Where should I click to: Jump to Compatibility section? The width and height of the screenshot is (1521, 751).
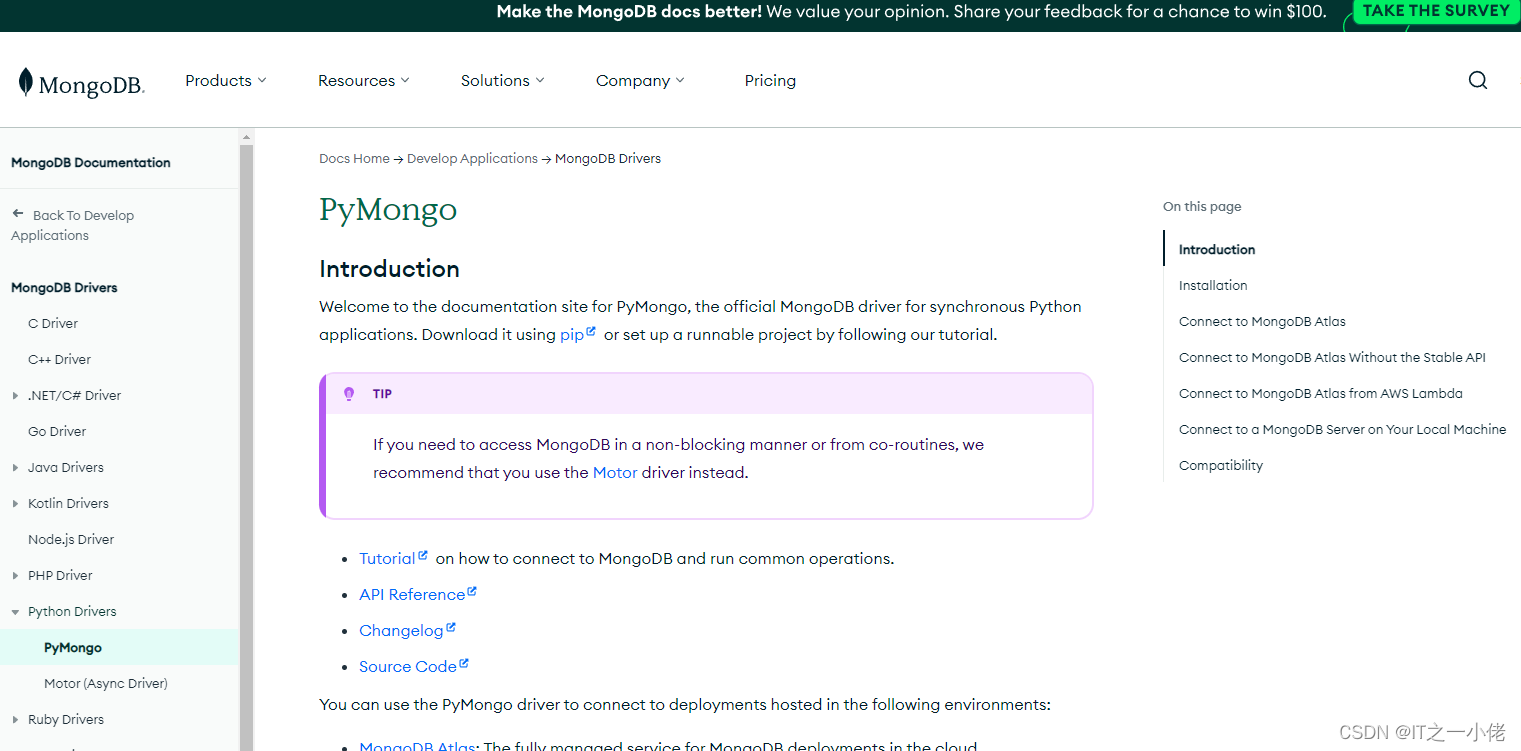1221,465
